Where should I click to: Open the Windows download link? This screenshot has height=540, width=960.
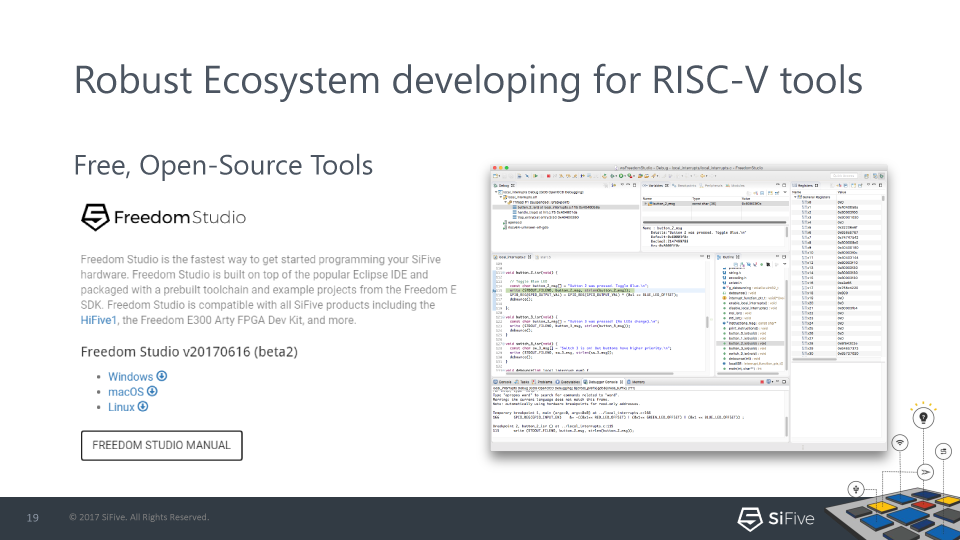[130, 376]
